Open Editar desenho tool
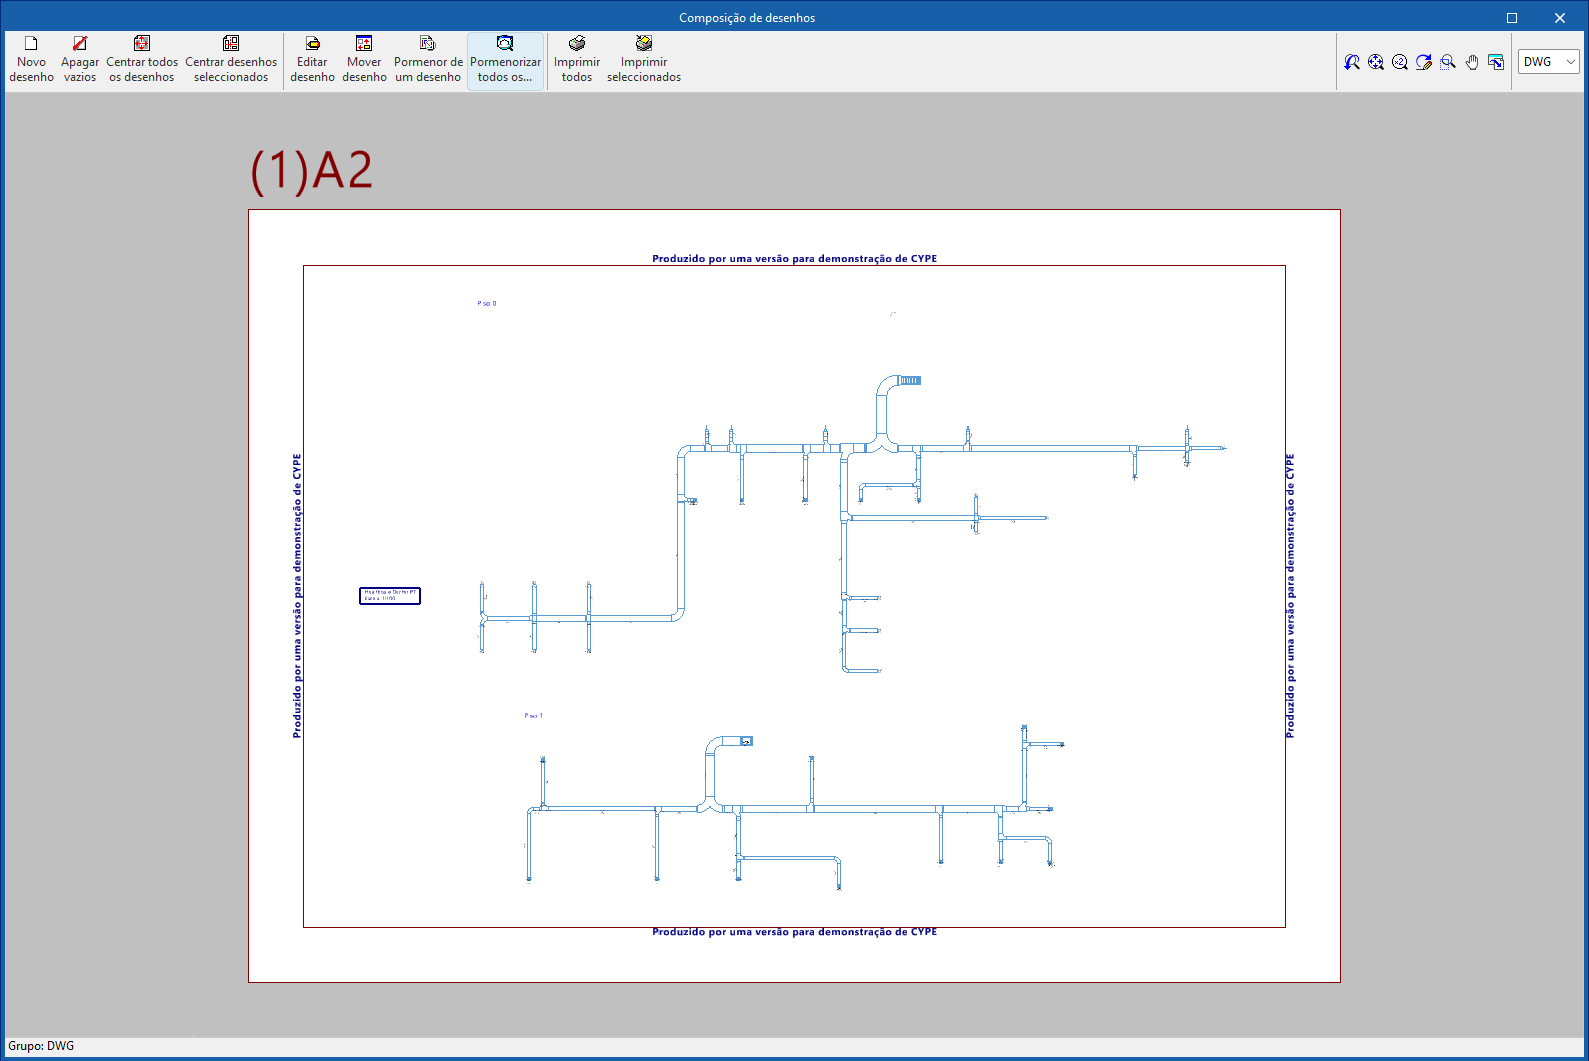Image resolution: width=1589 pixels, height=1061 pixels. click(312, 60)
